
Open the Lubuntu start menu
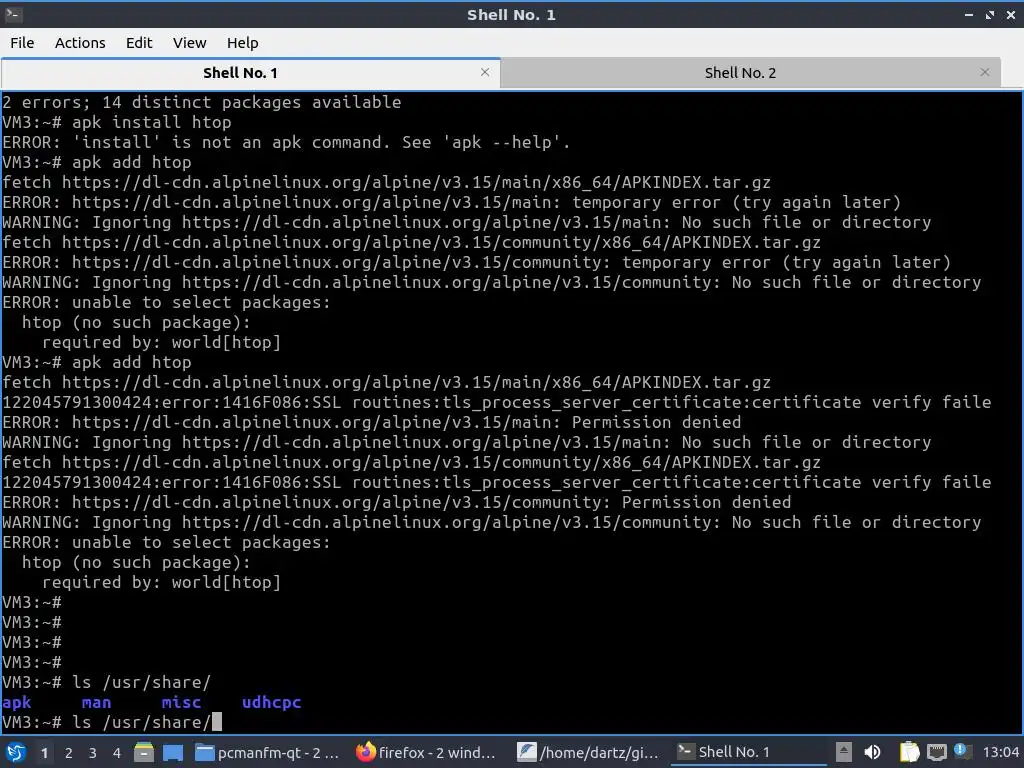pos(16,752)
